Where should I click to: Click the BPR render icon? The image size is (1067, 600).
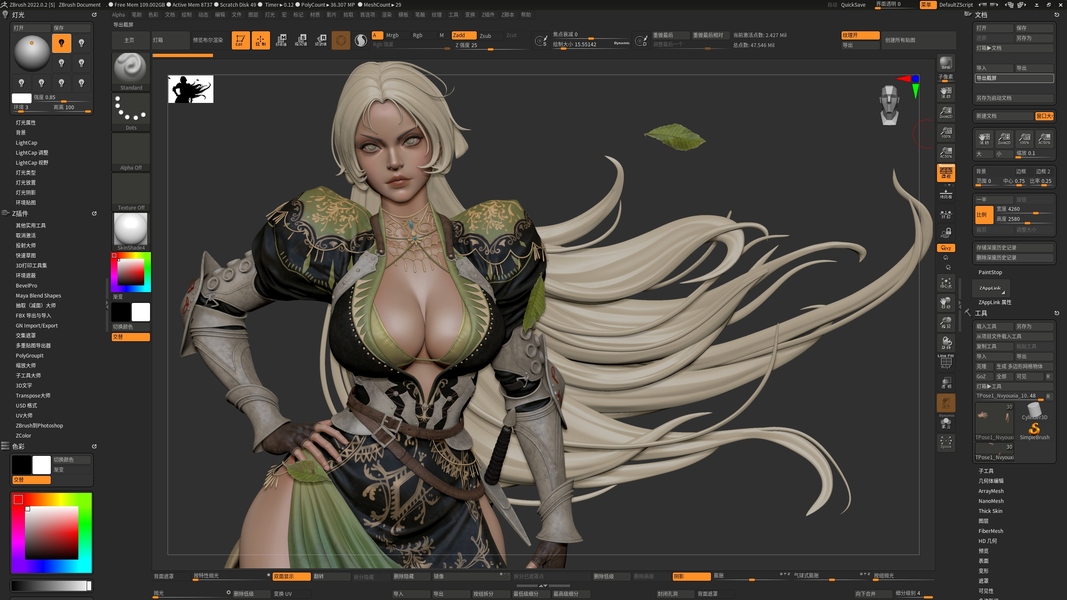click(x=946, y=63)
